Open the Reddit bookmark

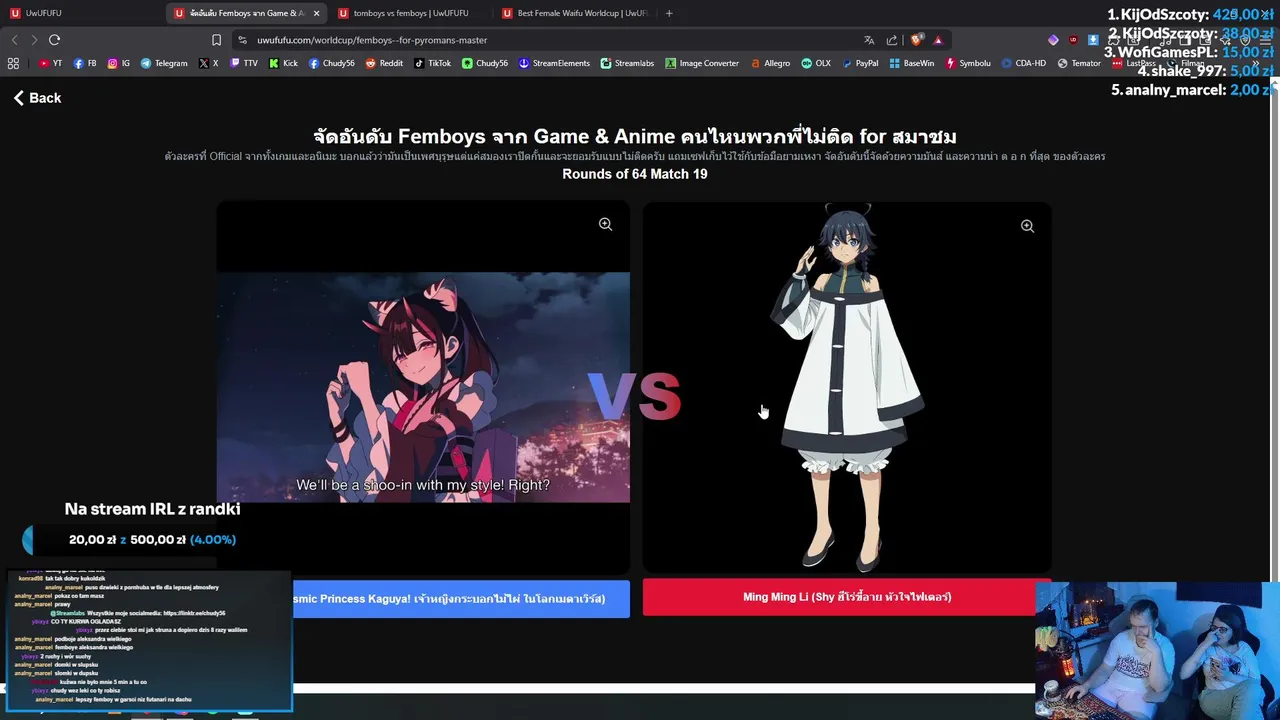pyautogui.click(x=384, y=63)
